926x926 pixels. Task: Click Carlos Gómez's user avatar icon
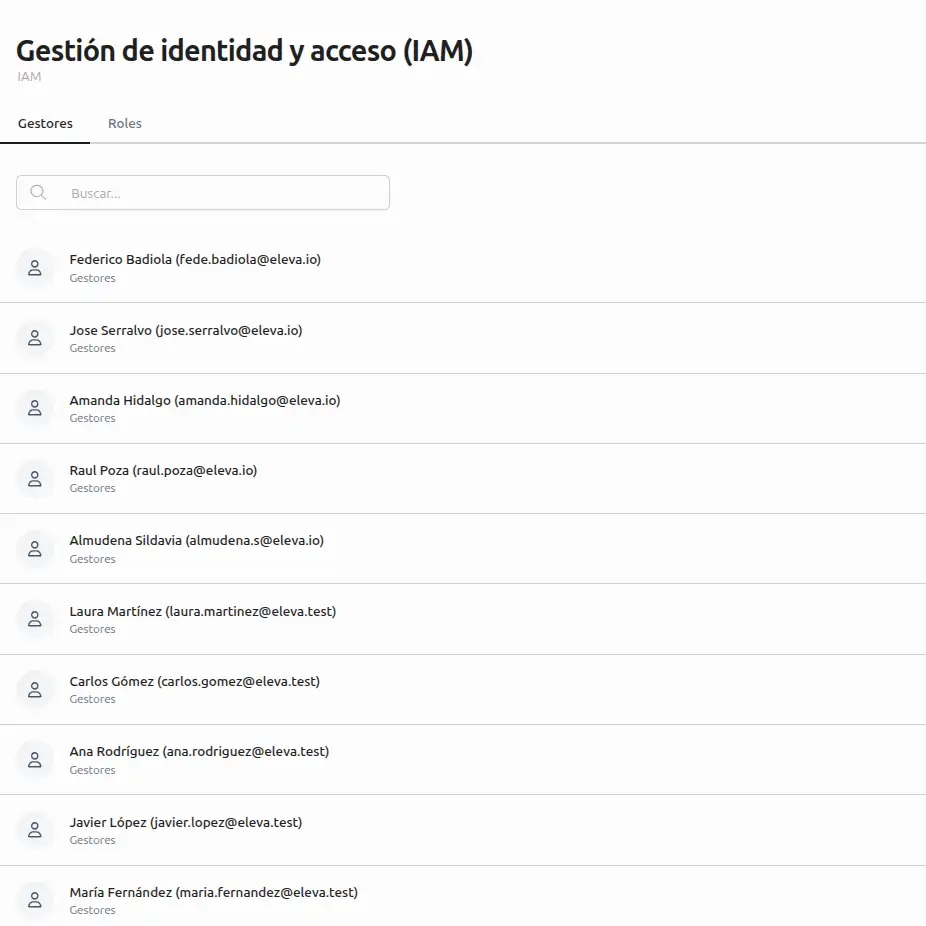[x=34, y=690]
